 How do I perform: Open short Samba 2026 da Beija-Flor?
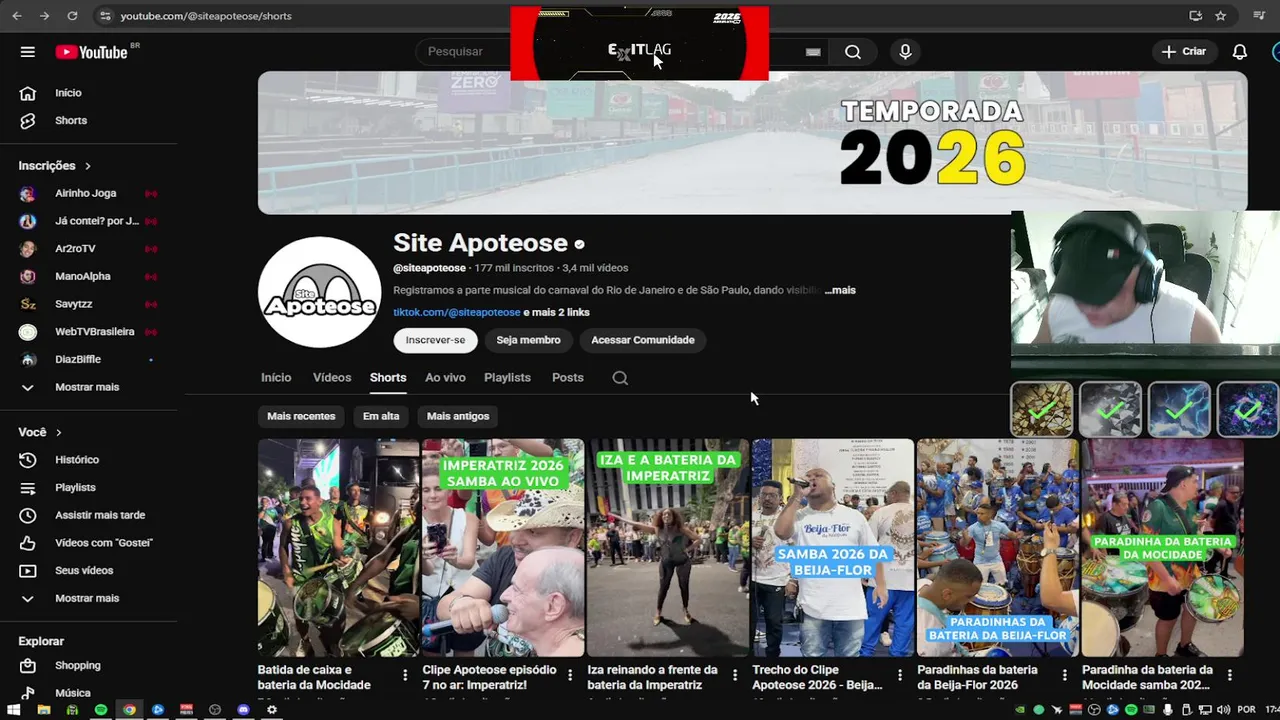point(833,547)
